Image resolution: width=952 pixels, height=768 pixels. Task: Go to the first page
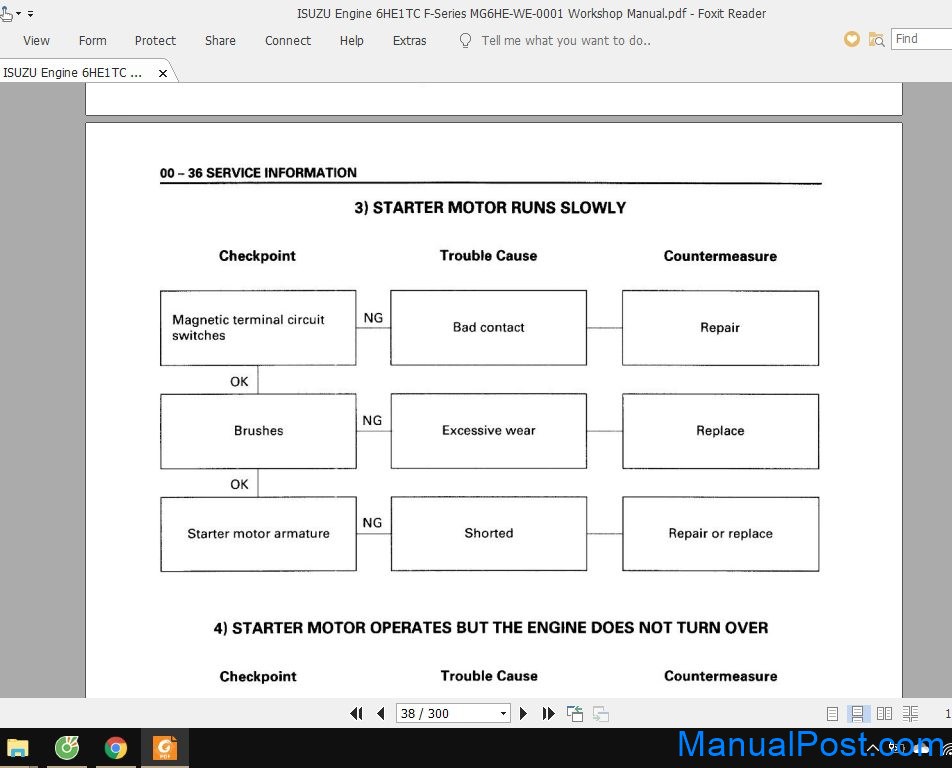pyautogui.click(x=356, y=713)
